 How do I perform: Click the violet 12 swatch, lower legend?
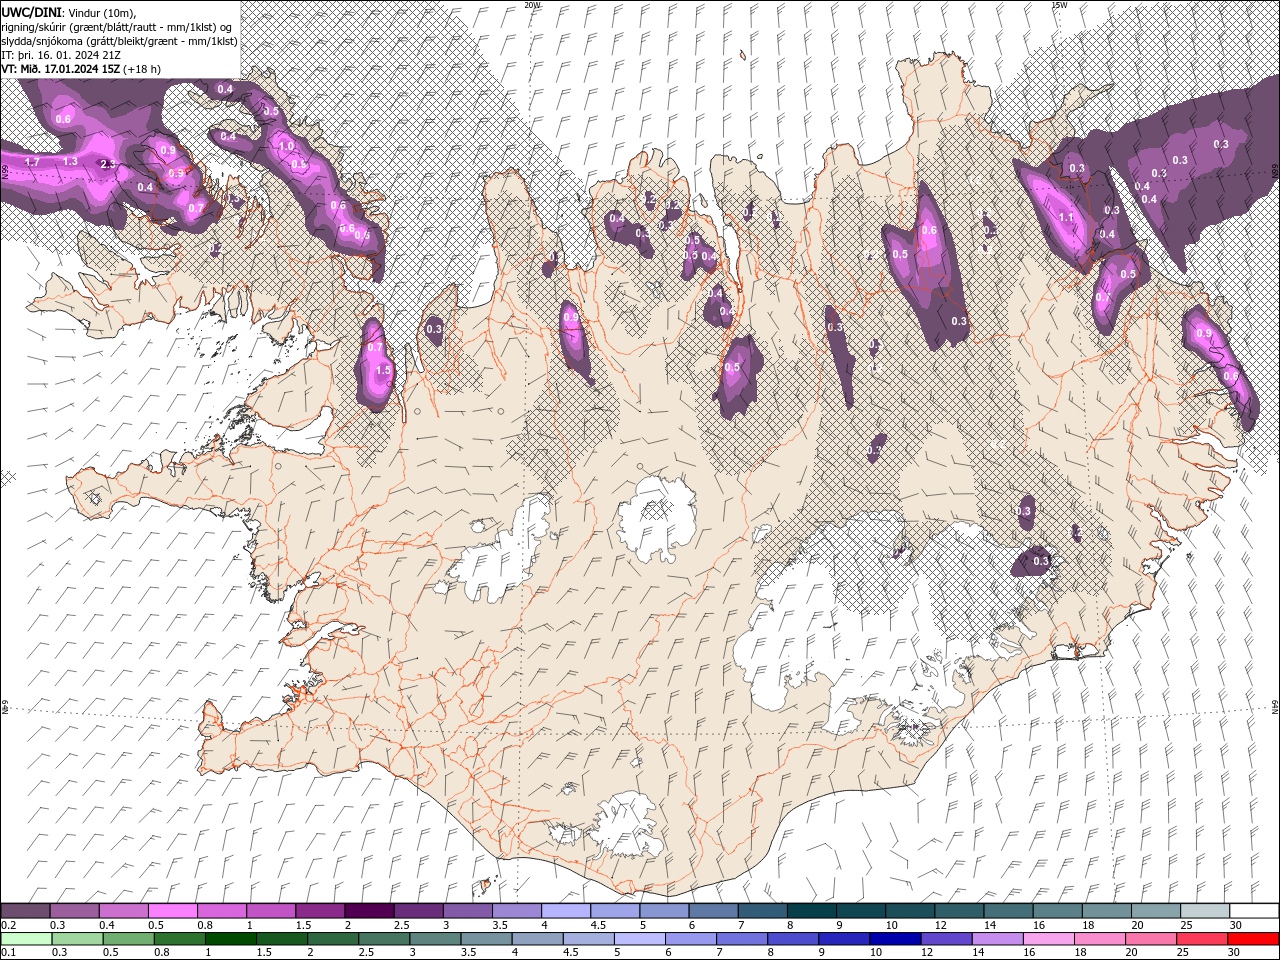[946, 939]
